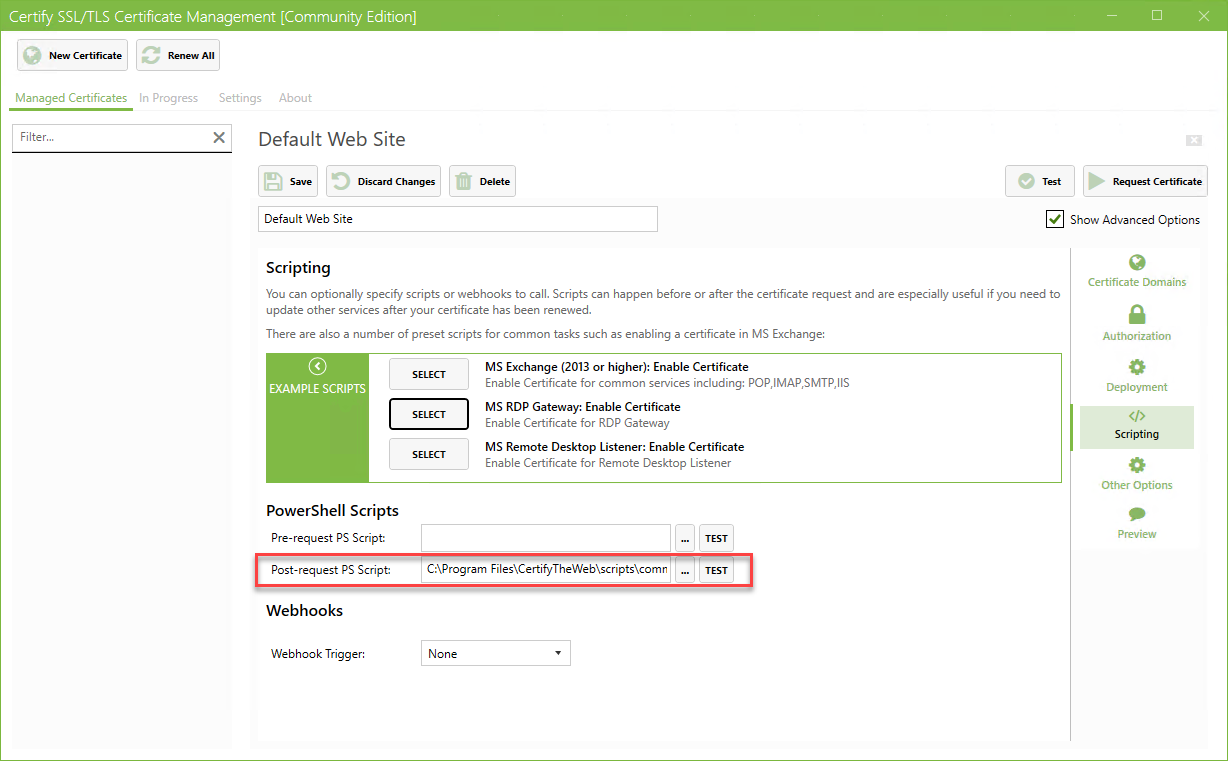Browse for Post-request PS Script file
Viewport: 1228px width, 761px height.
click(685, 570)
